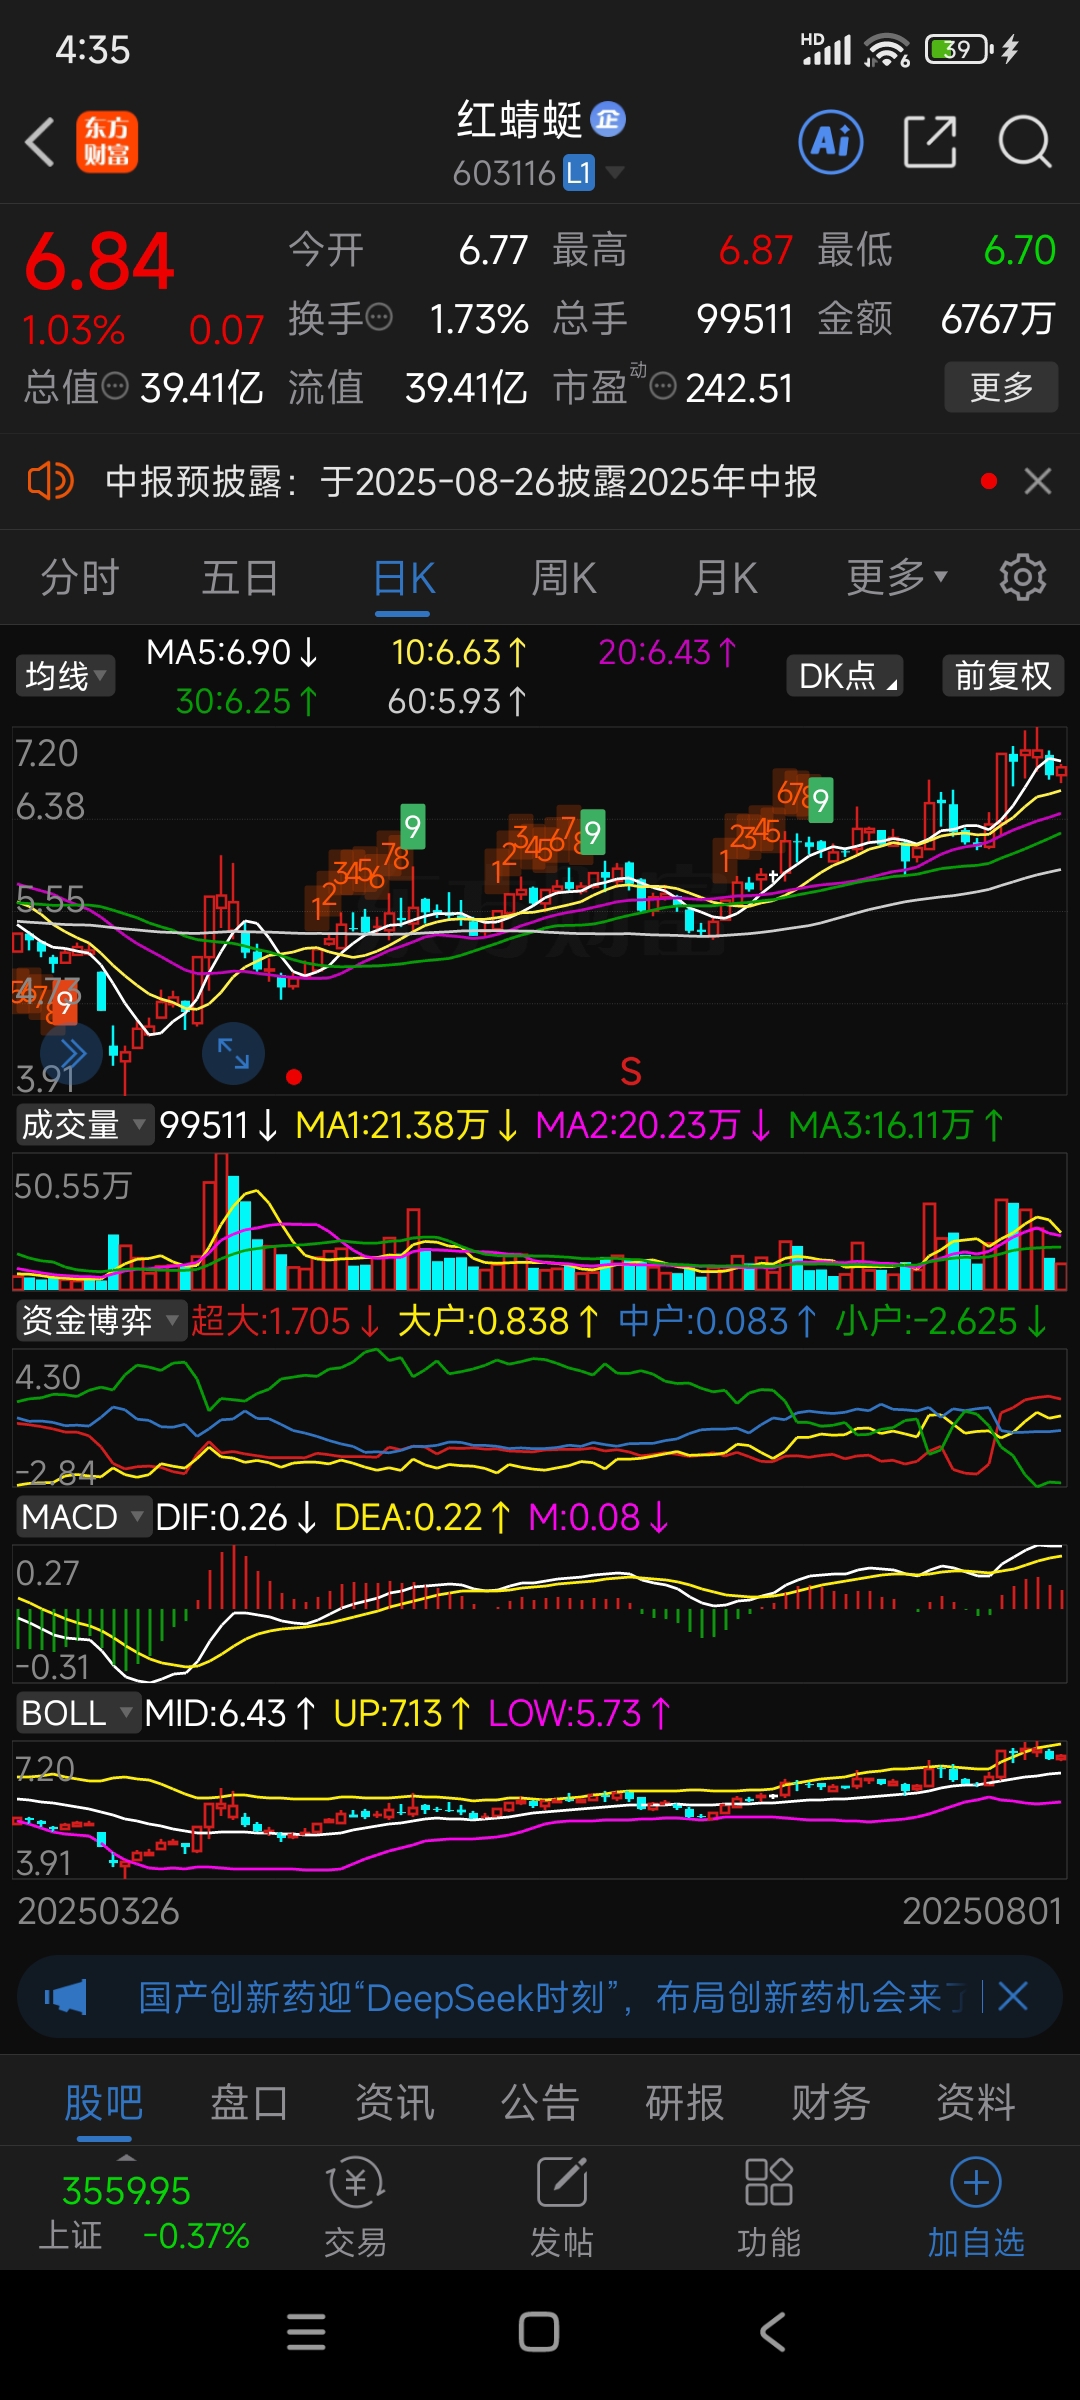Tap the 超大:1.705 capital flow value
Image resolution: width=1080 pixels, height=2400 pixels.
click(x=285, y=1321)
